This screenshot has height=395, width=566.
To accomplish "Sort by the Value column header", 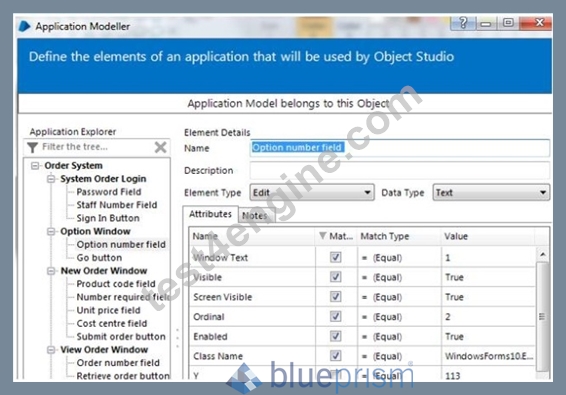I will [x=487, y=236].
